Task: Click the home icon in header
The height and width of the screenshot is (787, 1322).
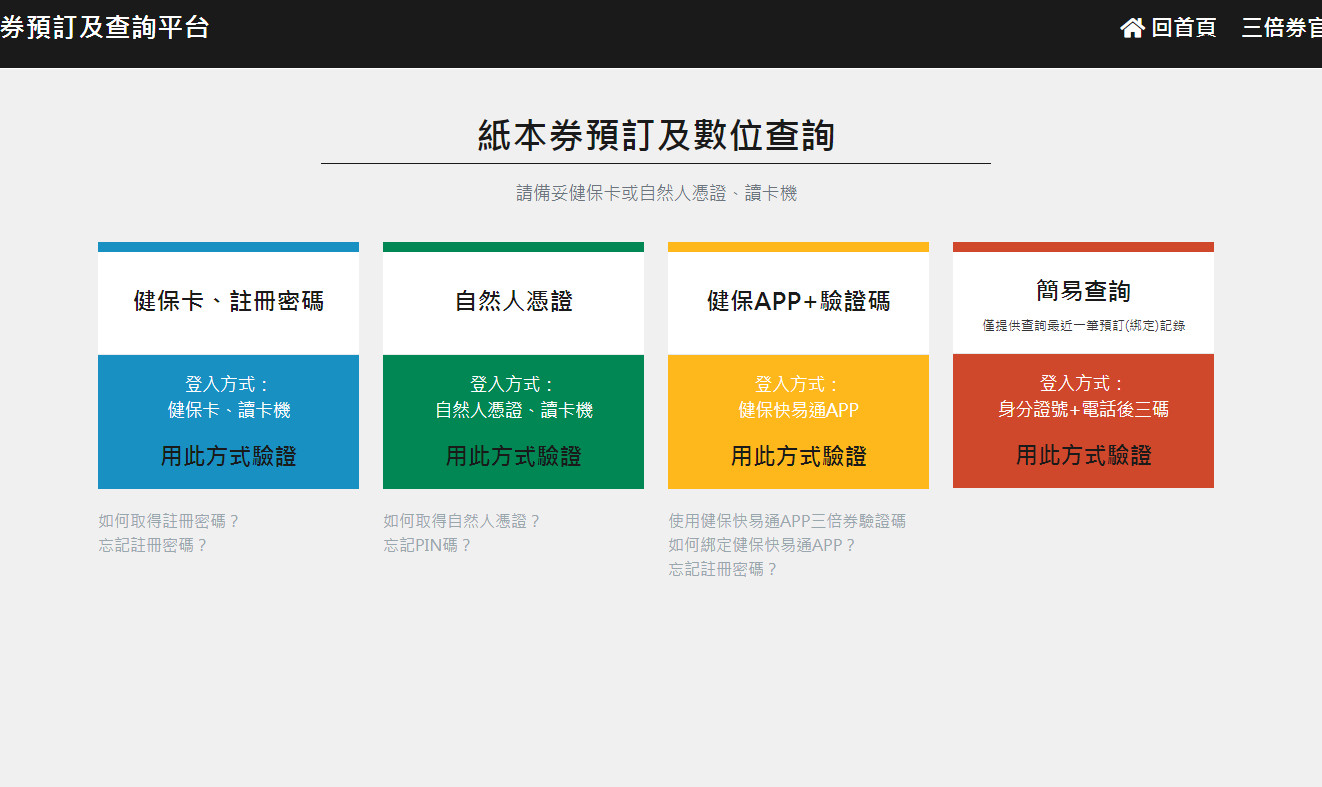Action: click(x=1132, y=28)
